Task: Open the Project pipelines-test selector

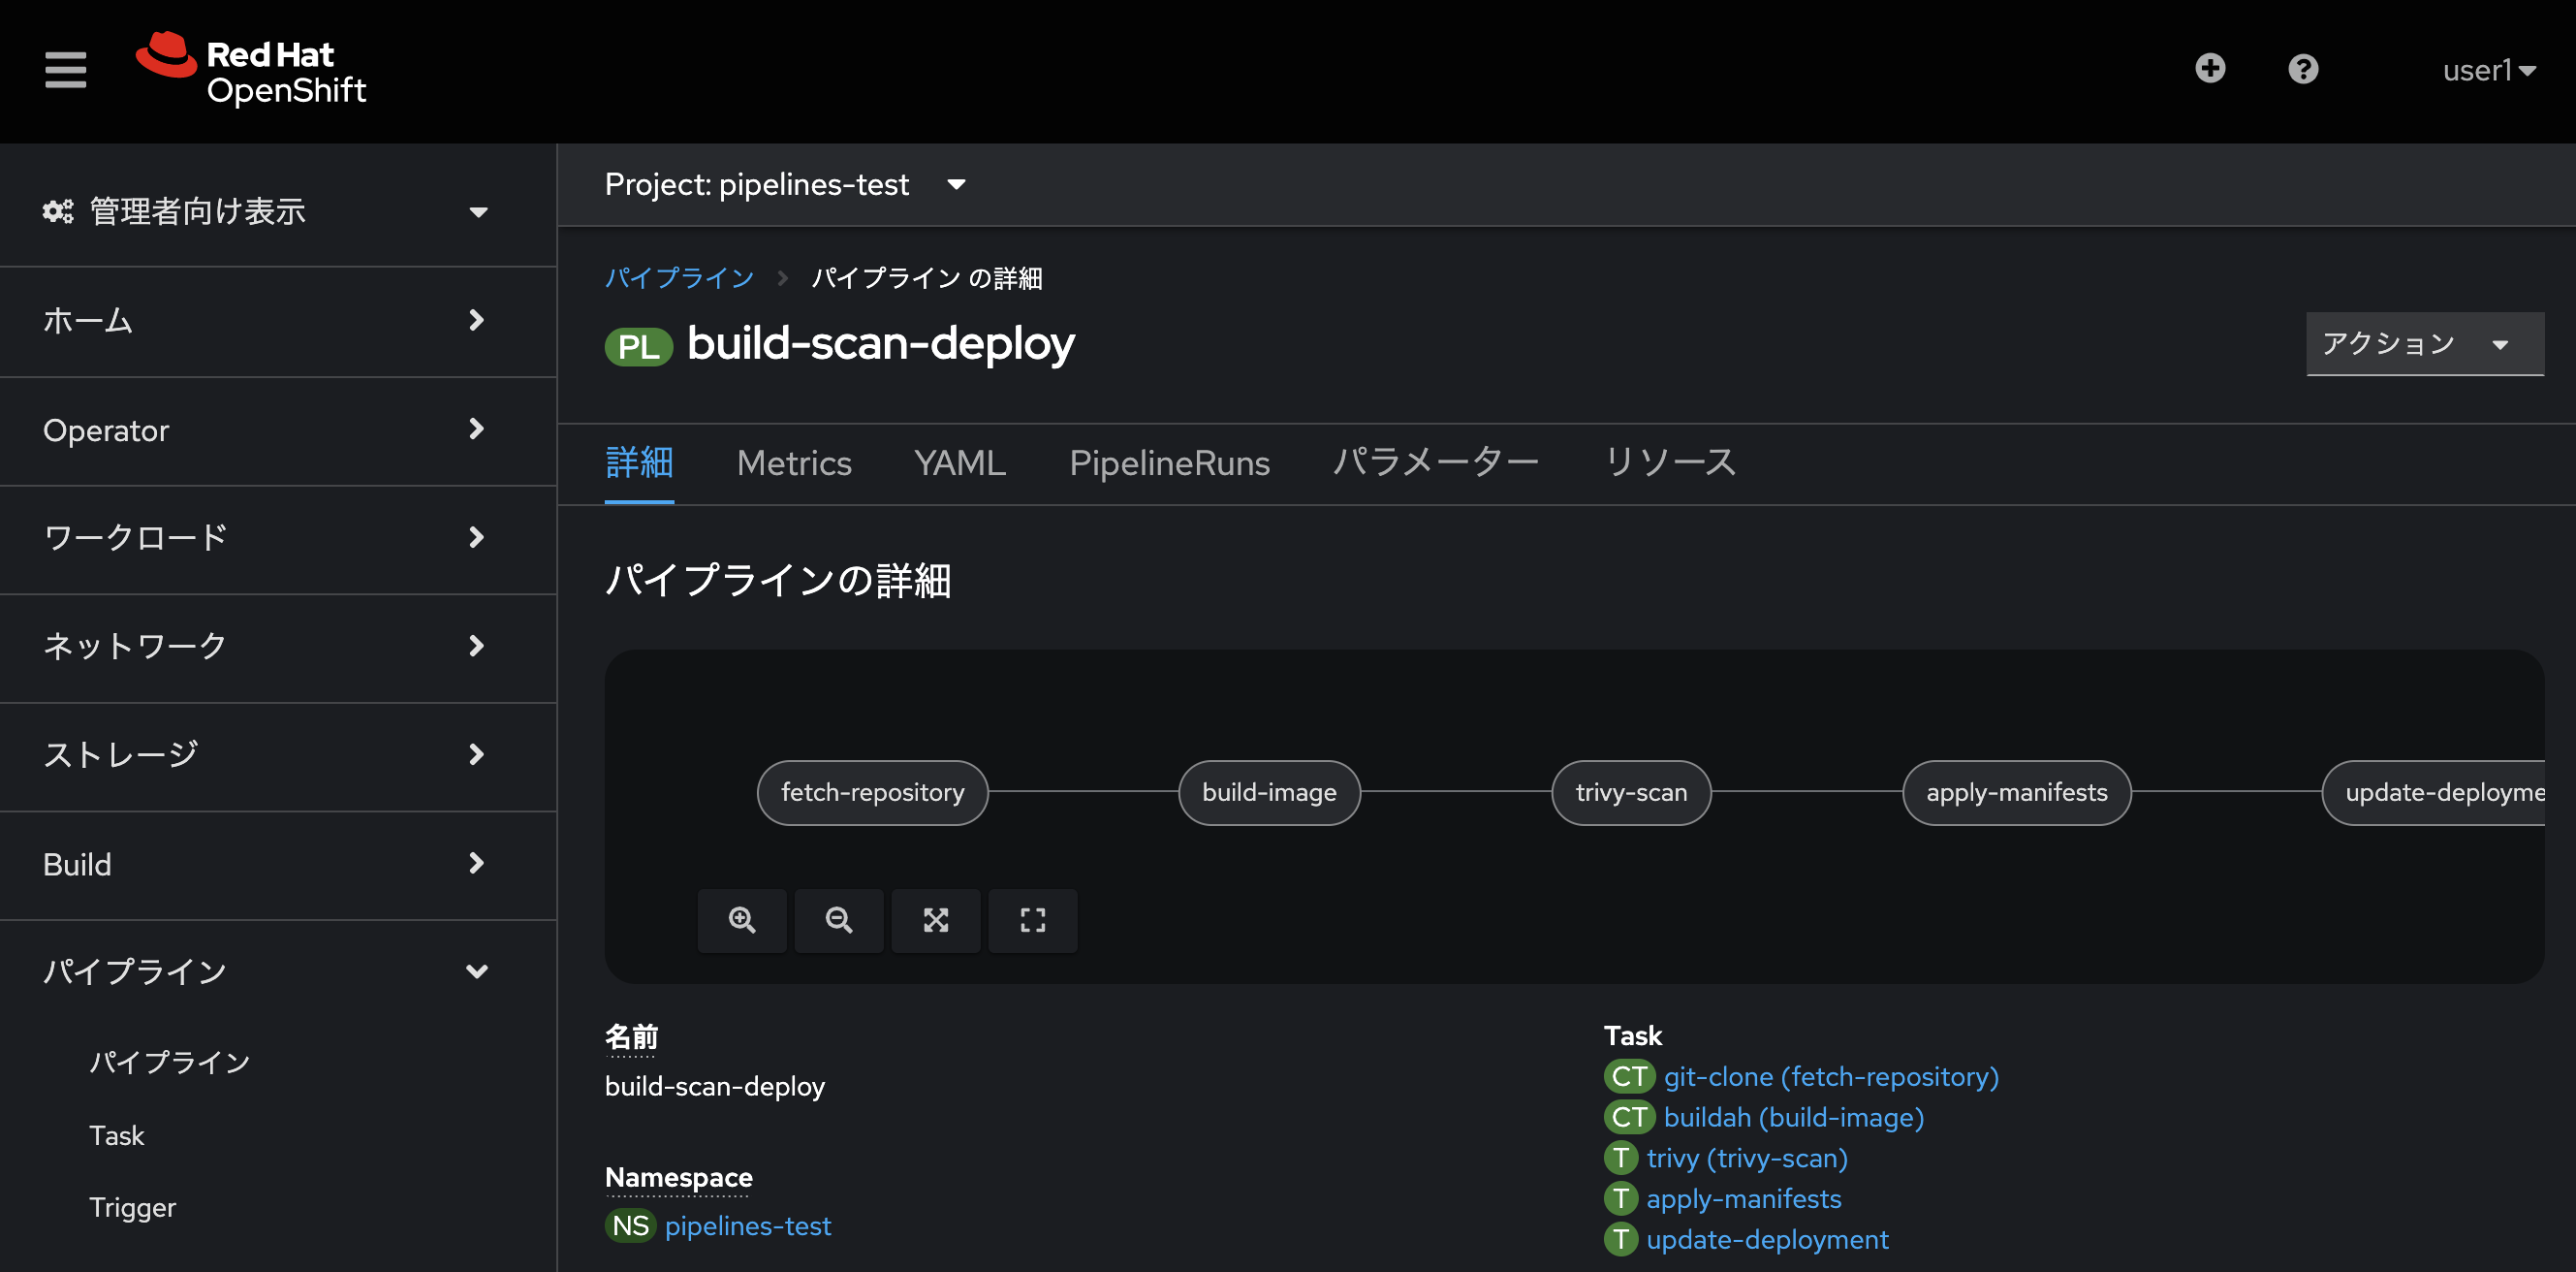Action: coord(786,184)
